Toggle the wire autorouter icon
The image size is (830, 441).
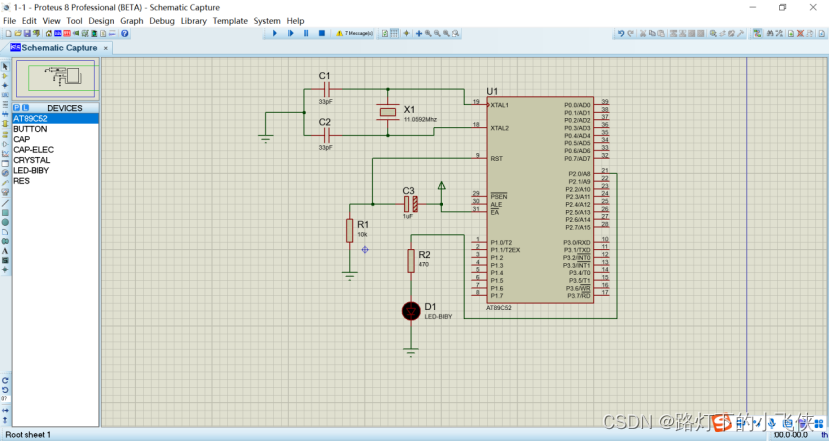(x=757, y=33)
